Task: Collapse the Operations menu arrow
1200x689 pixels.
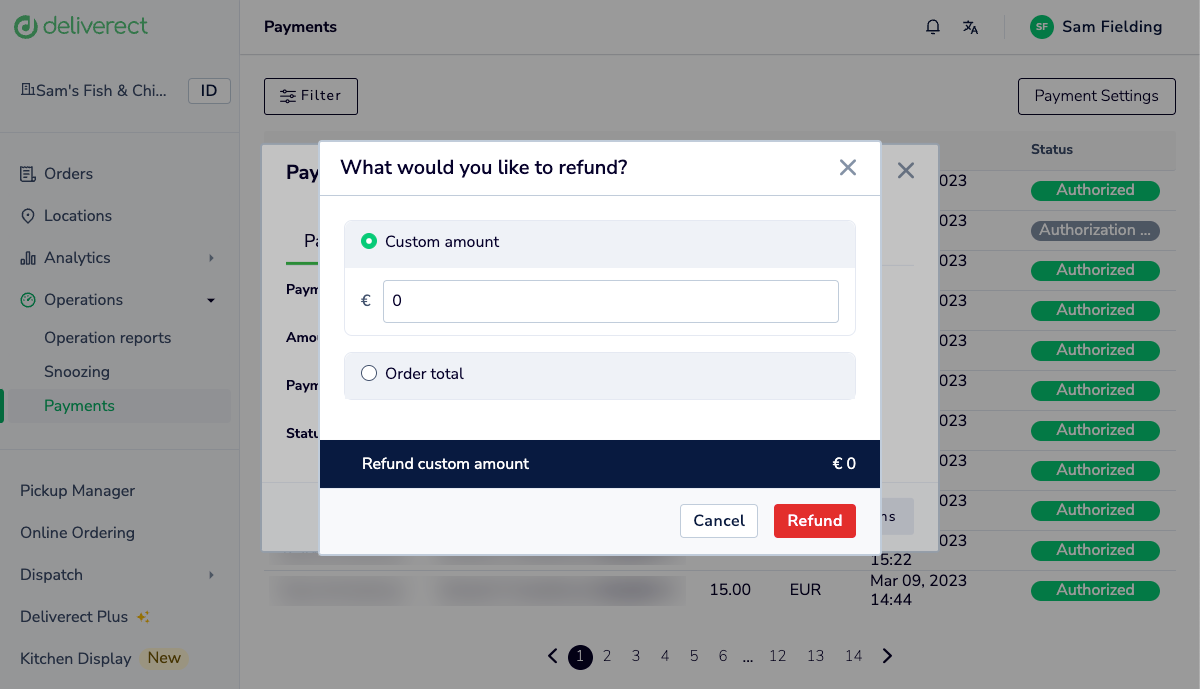Action: click(211, 300)
